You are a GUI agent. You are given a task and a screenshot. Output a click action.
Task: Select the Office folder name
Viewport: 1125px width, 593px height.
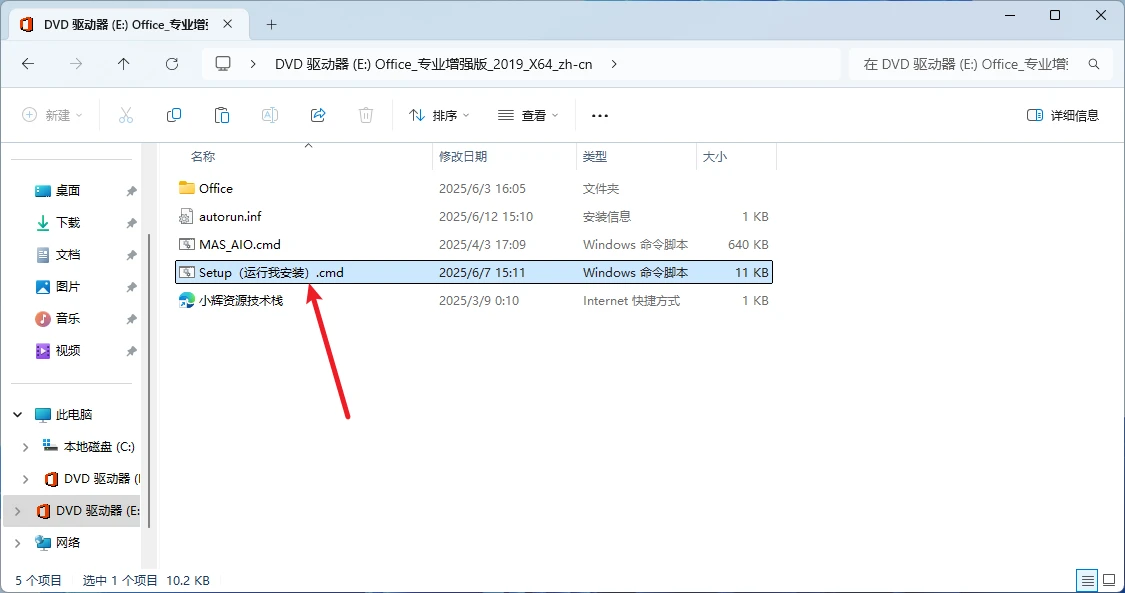pyautogui.click(x=216, y=189)
